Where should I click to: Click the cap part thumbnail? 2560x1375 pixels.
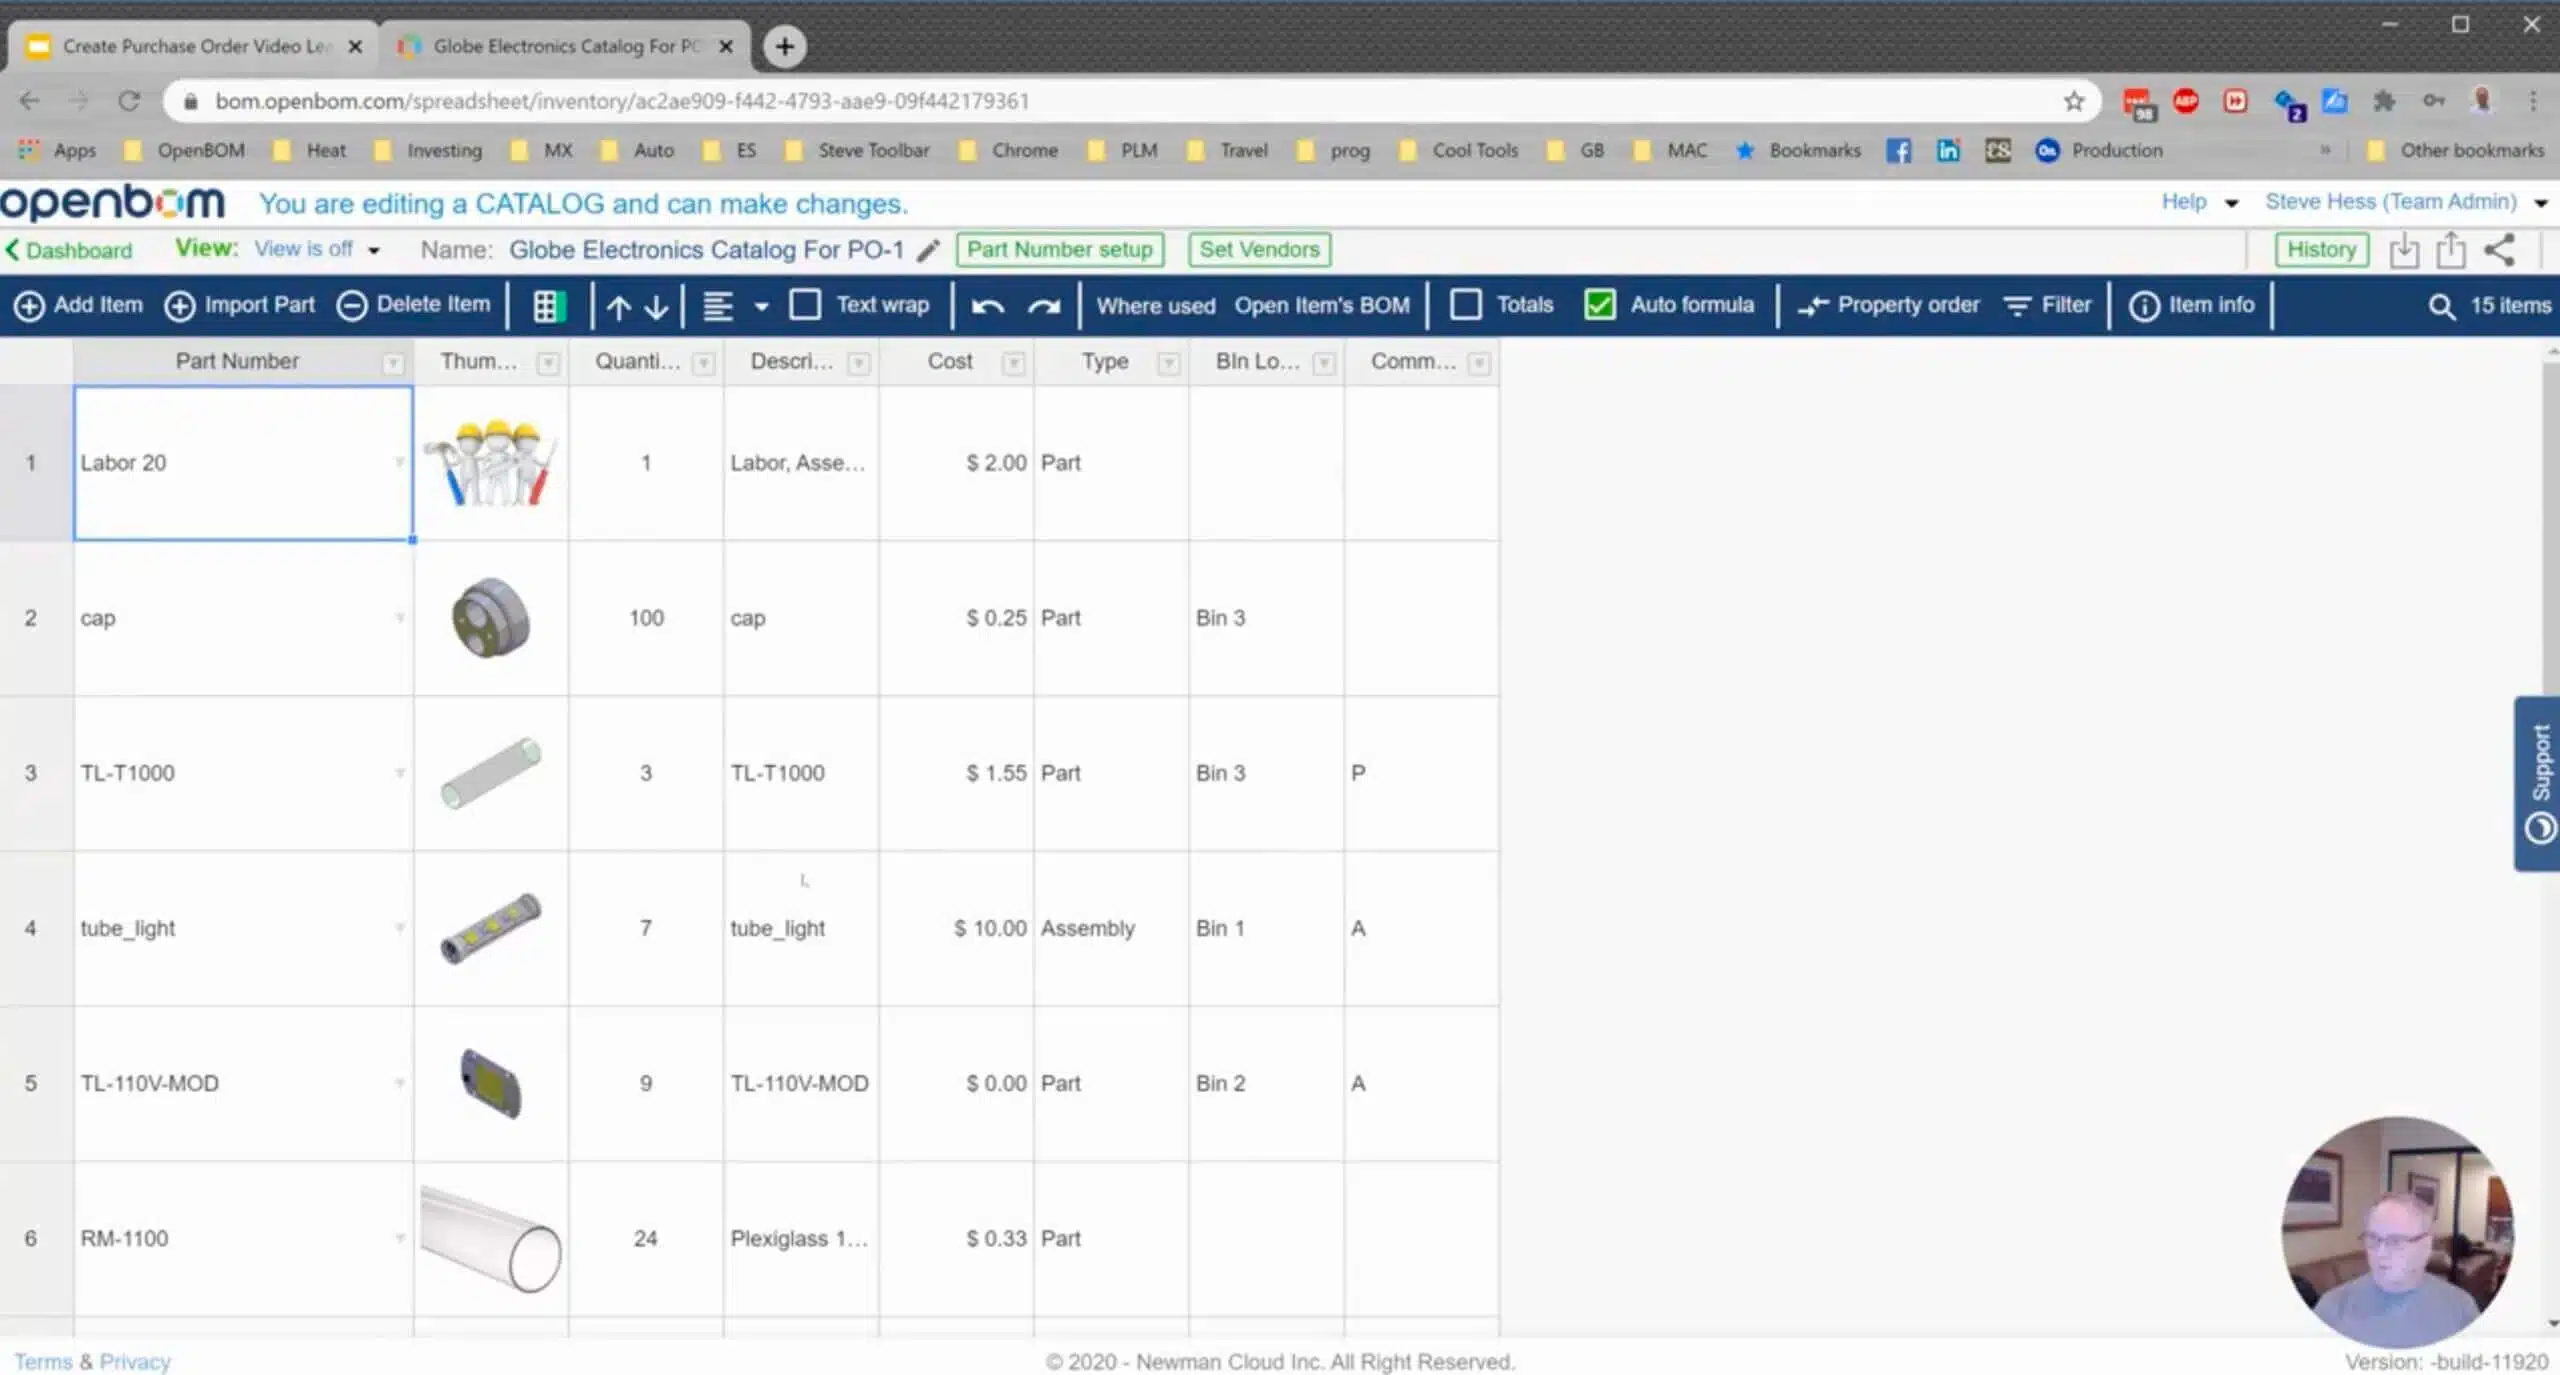pyautogui.click(x=491, y=618)
